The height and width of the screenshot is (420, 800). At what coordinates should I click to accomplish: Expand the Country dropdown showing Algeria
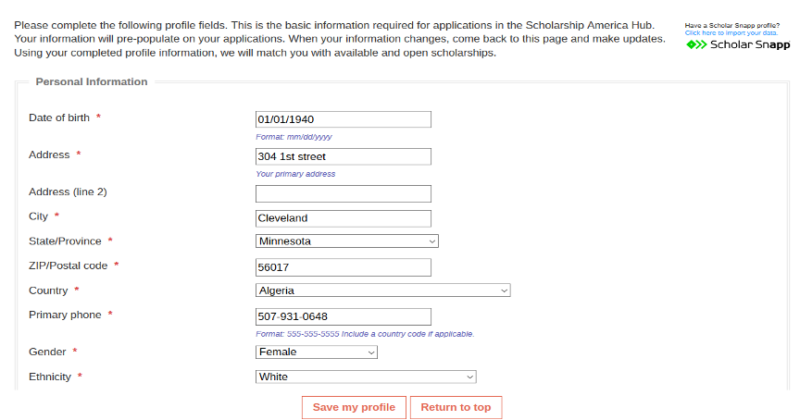383,290
